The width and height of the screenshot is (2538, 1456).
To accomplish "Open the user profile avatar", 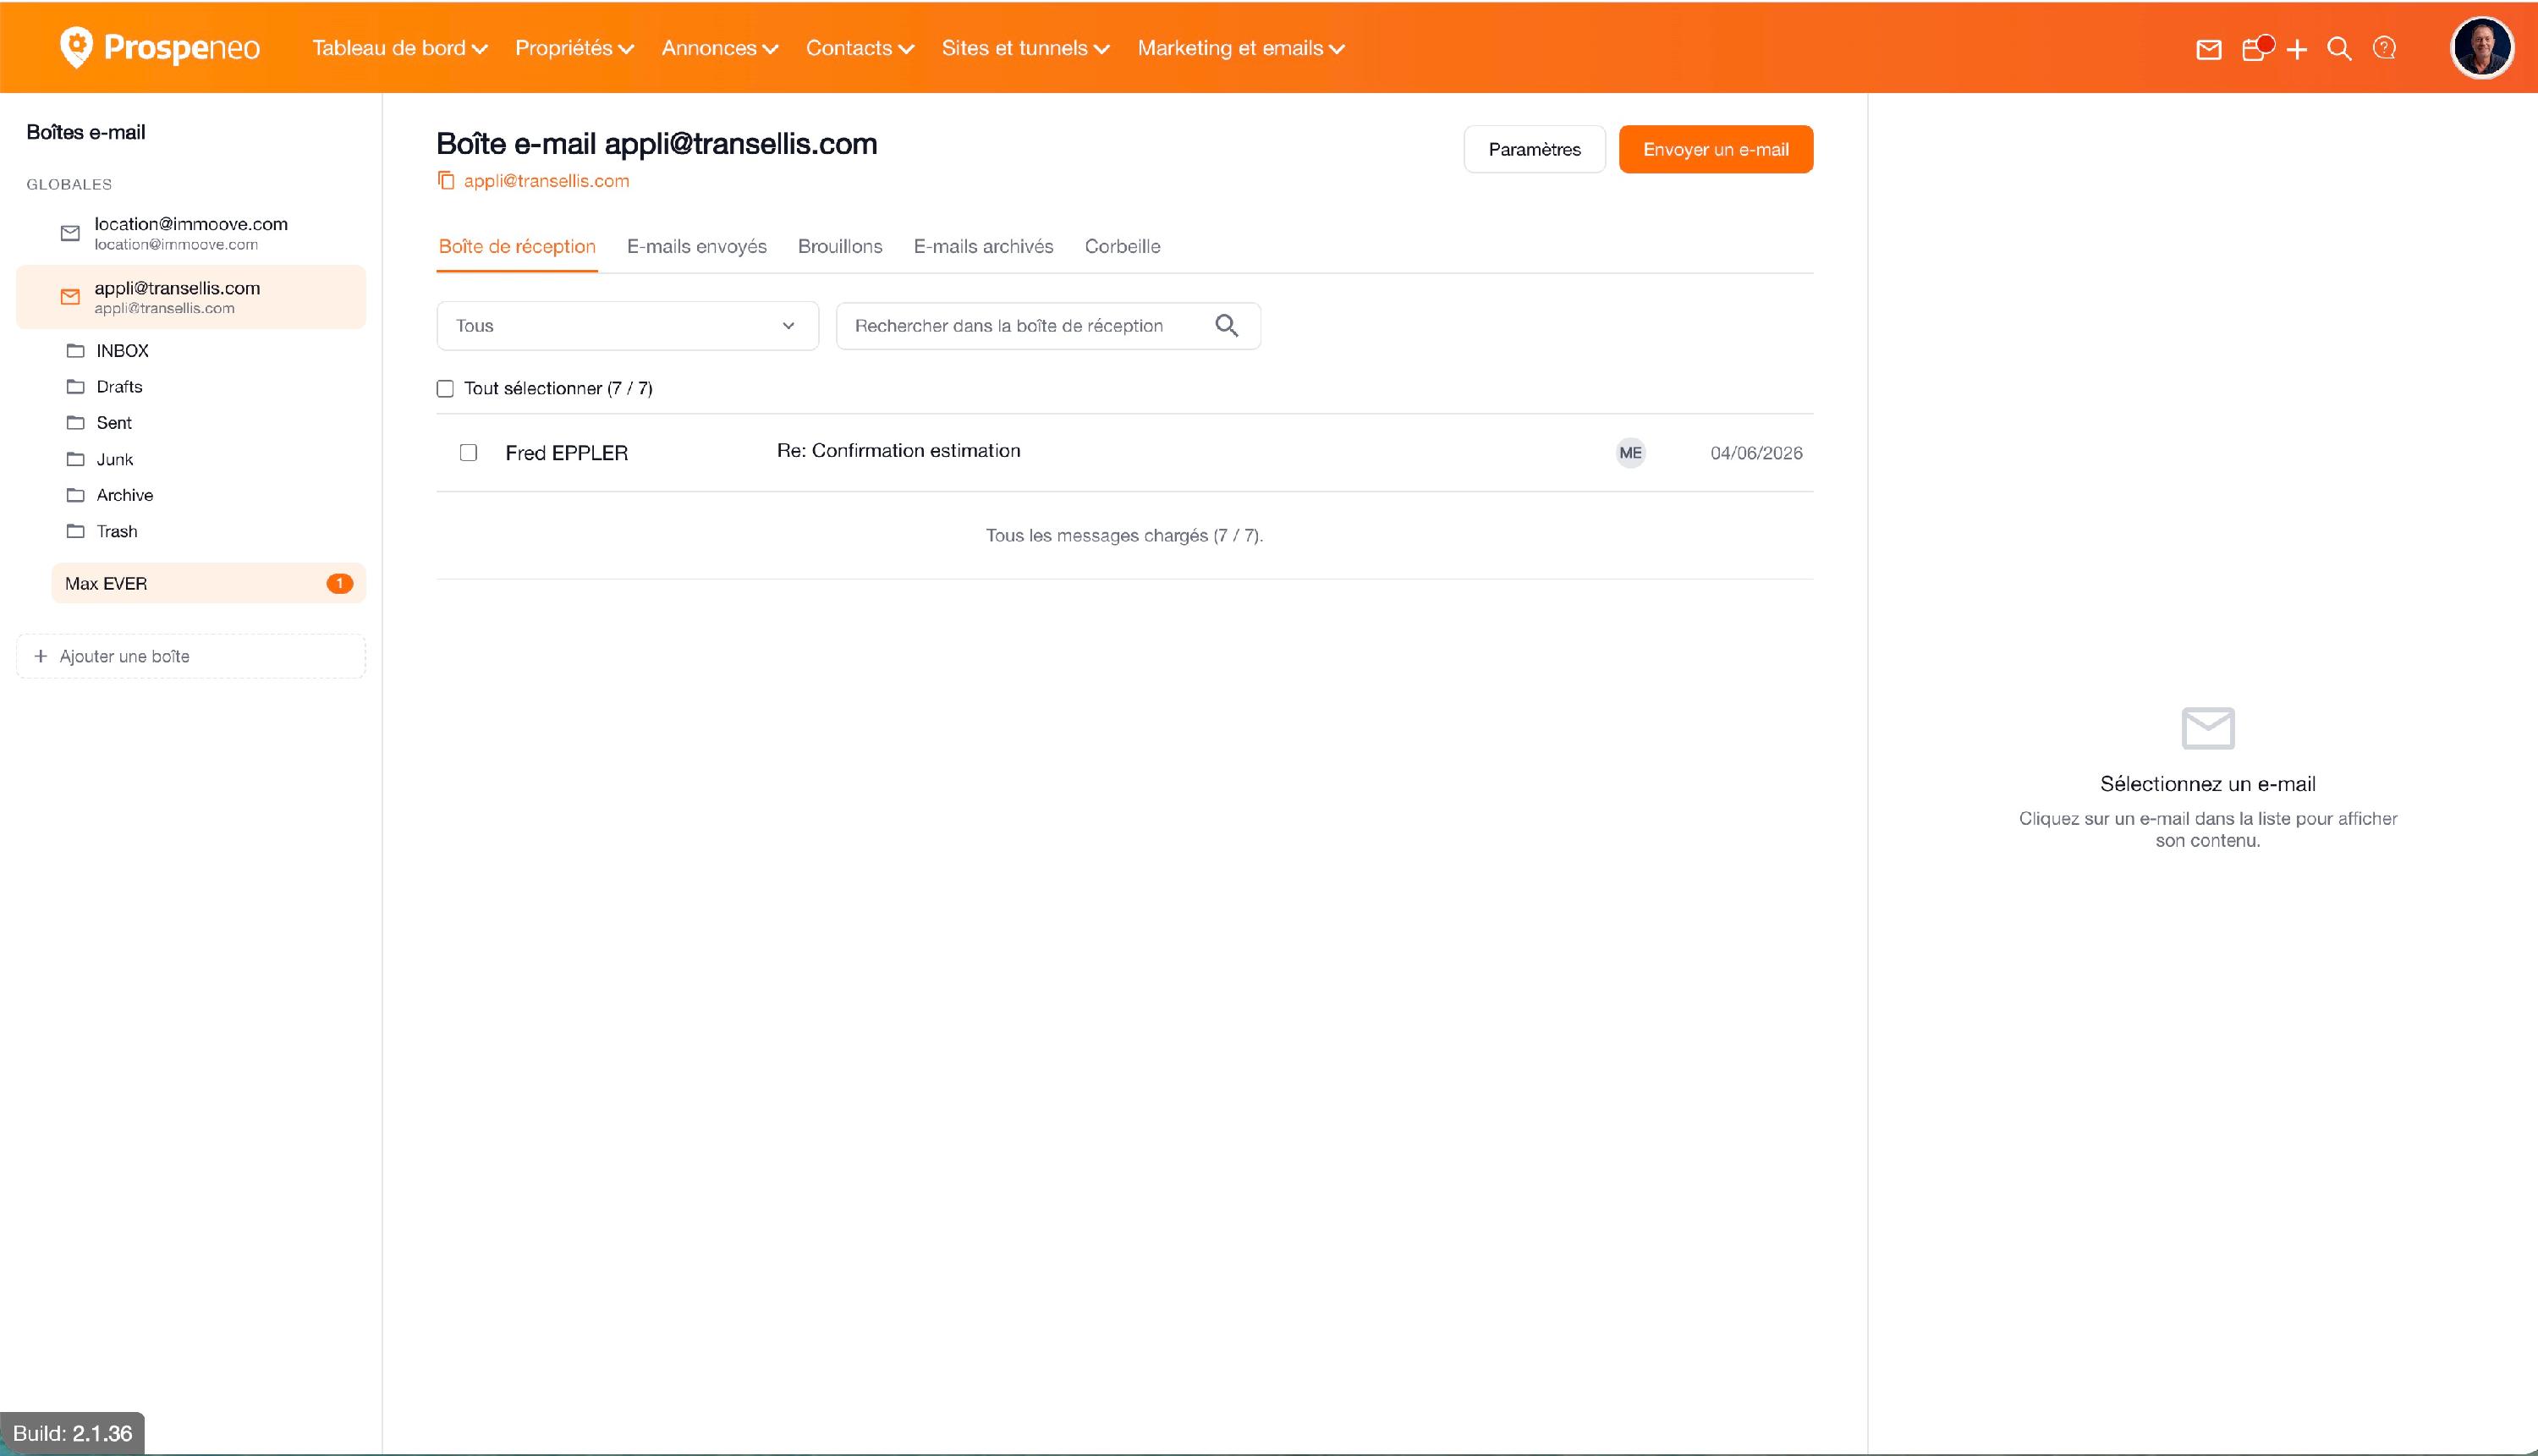I will (2481, 47).
